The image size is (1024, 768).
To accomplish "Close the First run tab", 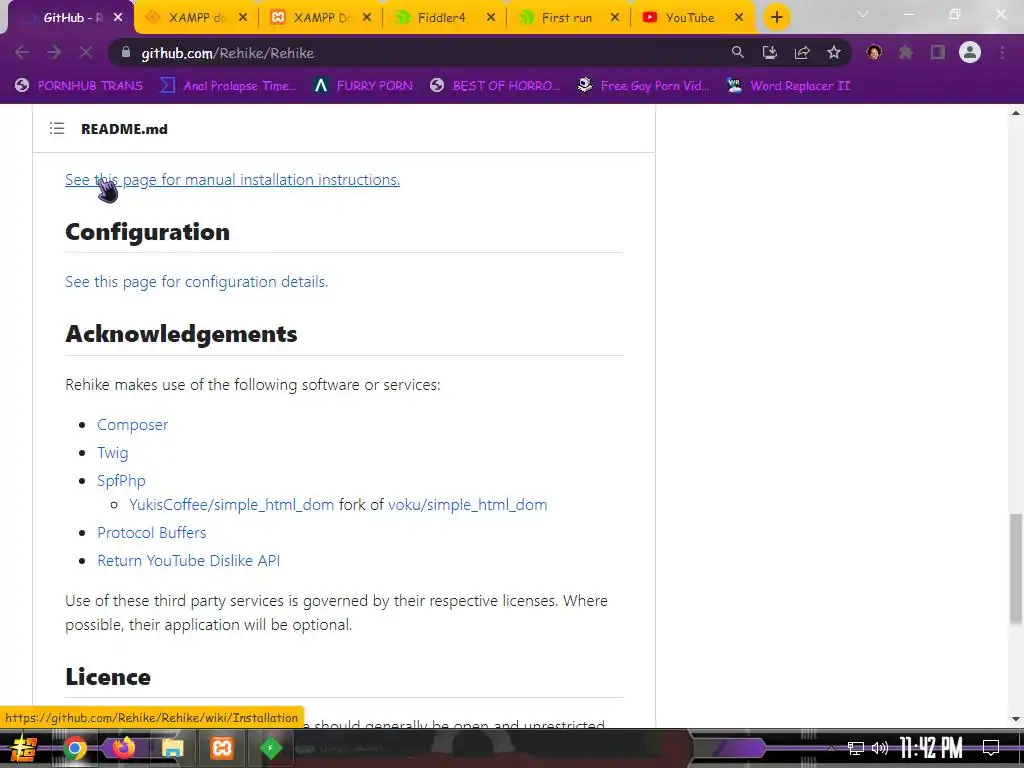I will [x=615, y=18].
